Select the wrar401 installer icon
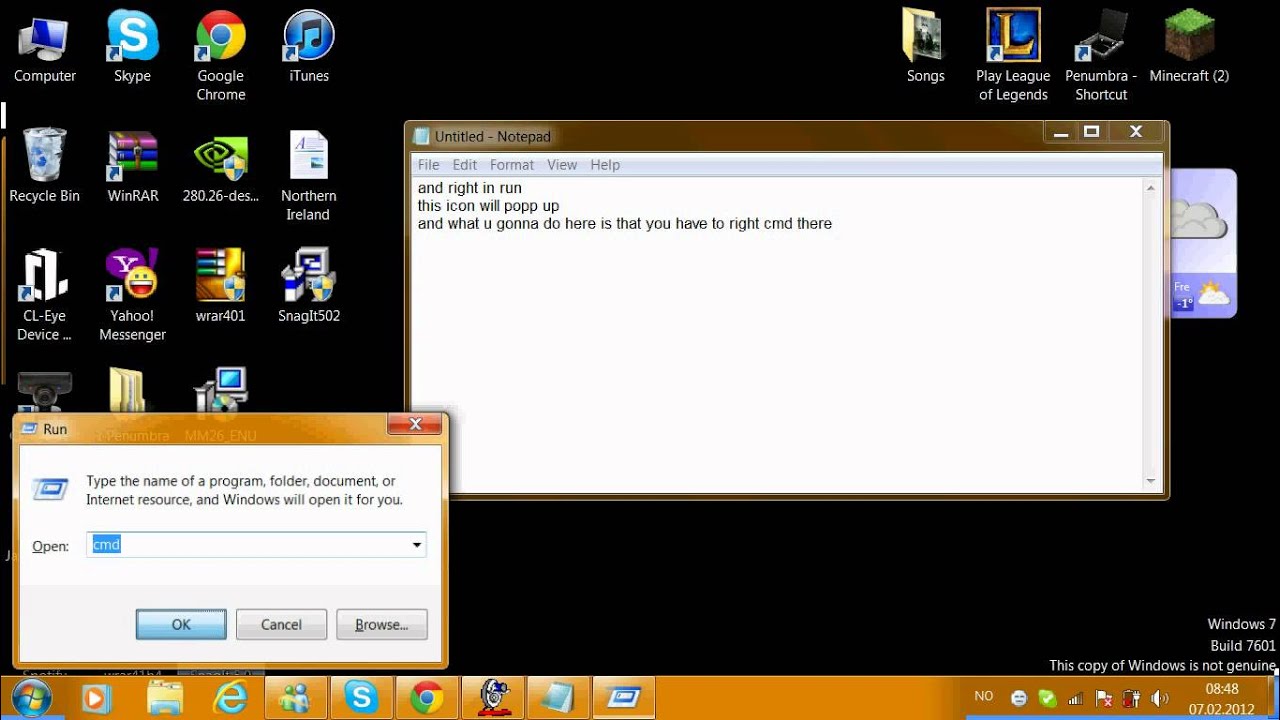Screen dimensions: 1280x720 [221, 287]
